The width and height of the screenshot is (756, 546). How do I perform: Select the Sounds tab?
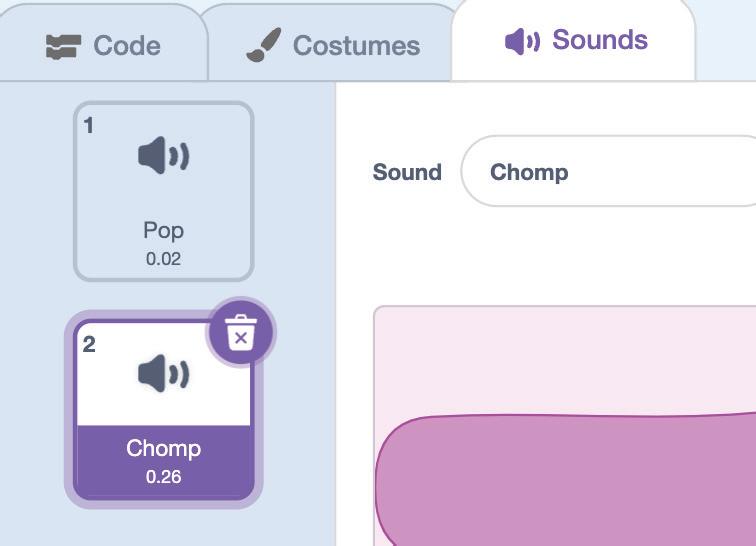point(575,41)
